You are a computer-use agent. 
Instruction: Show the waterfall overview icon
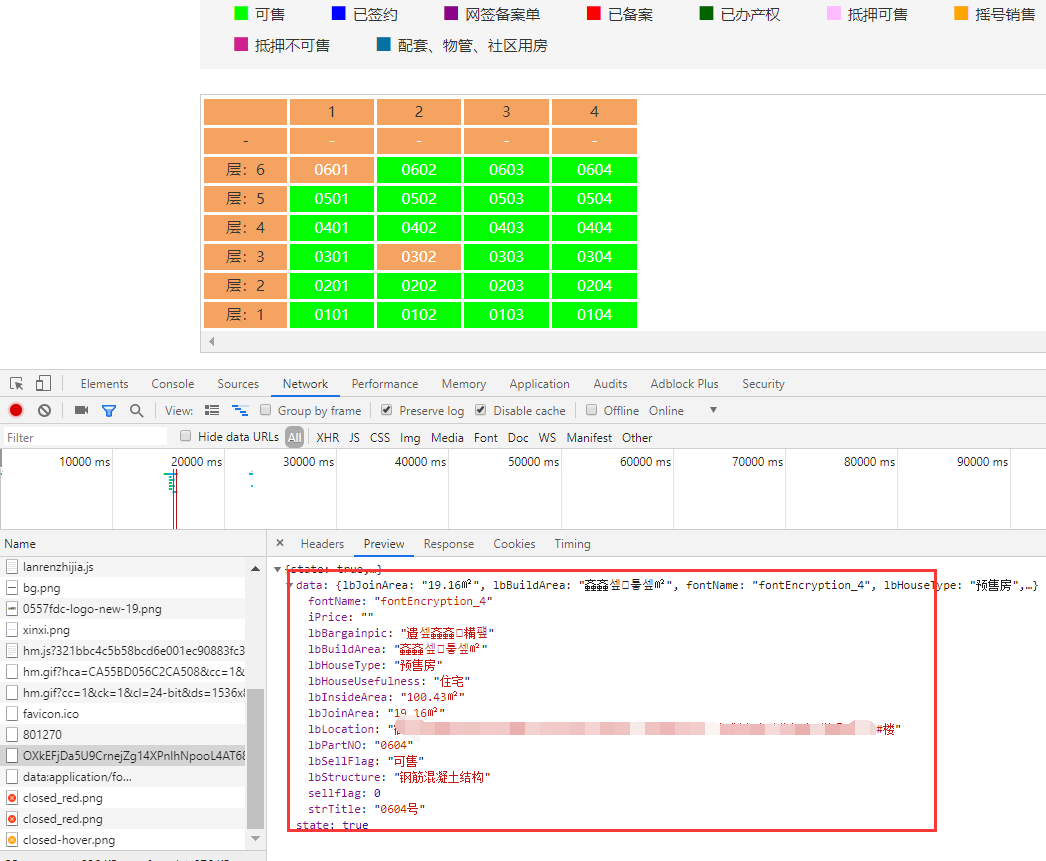coord(240,410)
